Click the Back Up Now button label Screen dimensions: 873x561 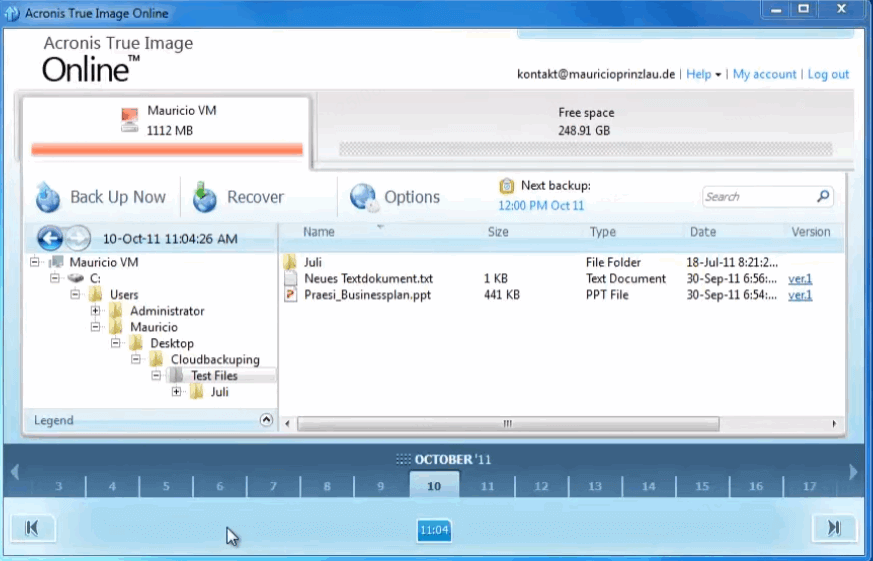pyautogui.click(x=117, y=197)
